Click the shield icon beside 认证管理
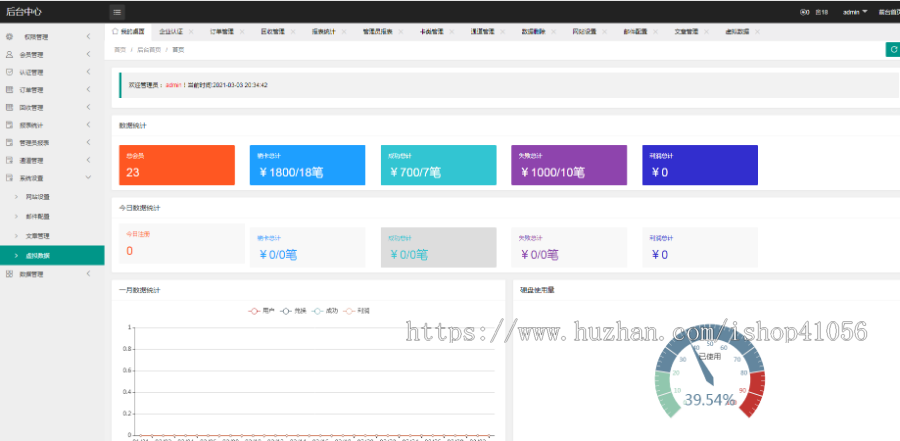This screenshot has height=441, width=900. 10,72
